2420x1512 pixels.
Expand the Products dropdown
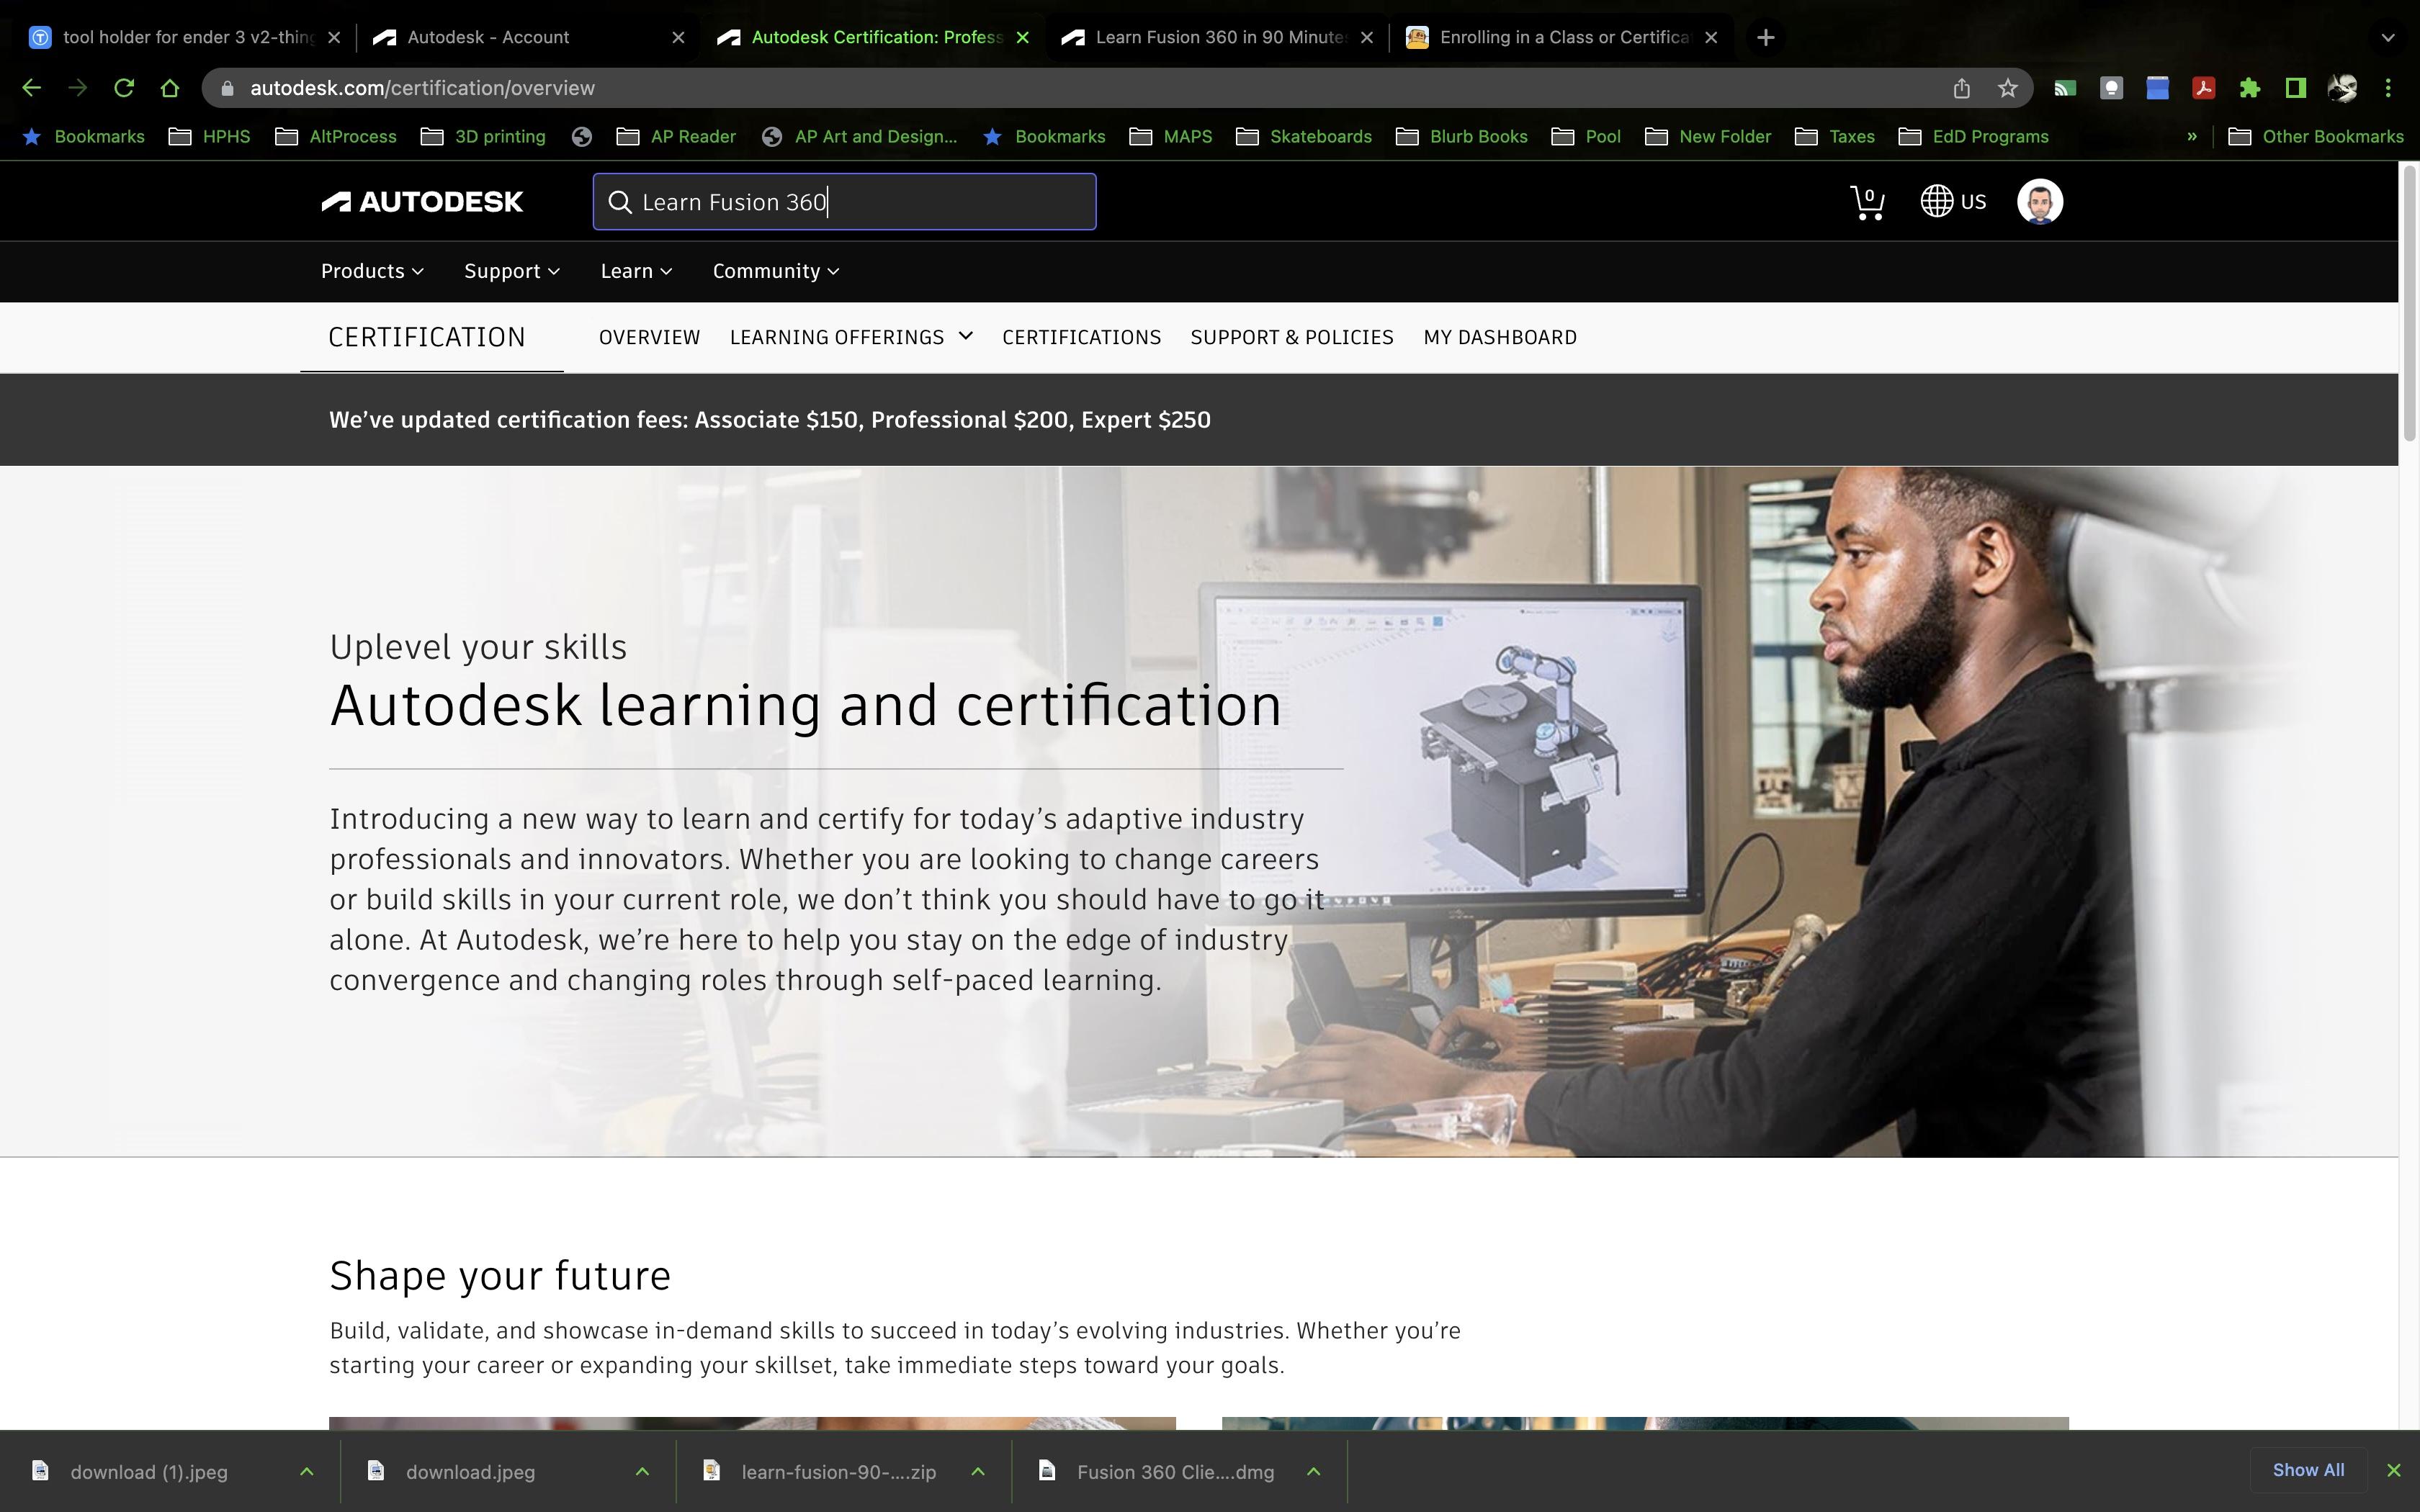click(x=371, y=271)
